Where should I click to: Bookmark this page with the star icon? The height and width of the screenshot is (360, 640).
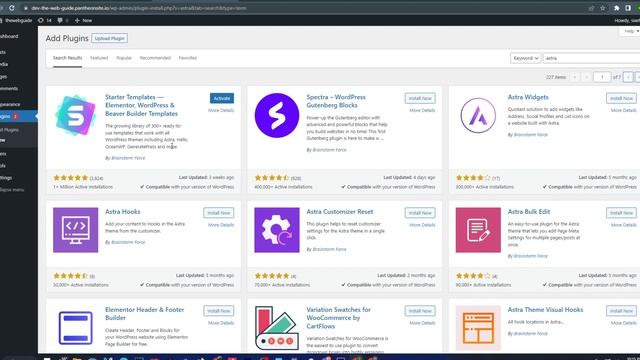pos(602,8)
